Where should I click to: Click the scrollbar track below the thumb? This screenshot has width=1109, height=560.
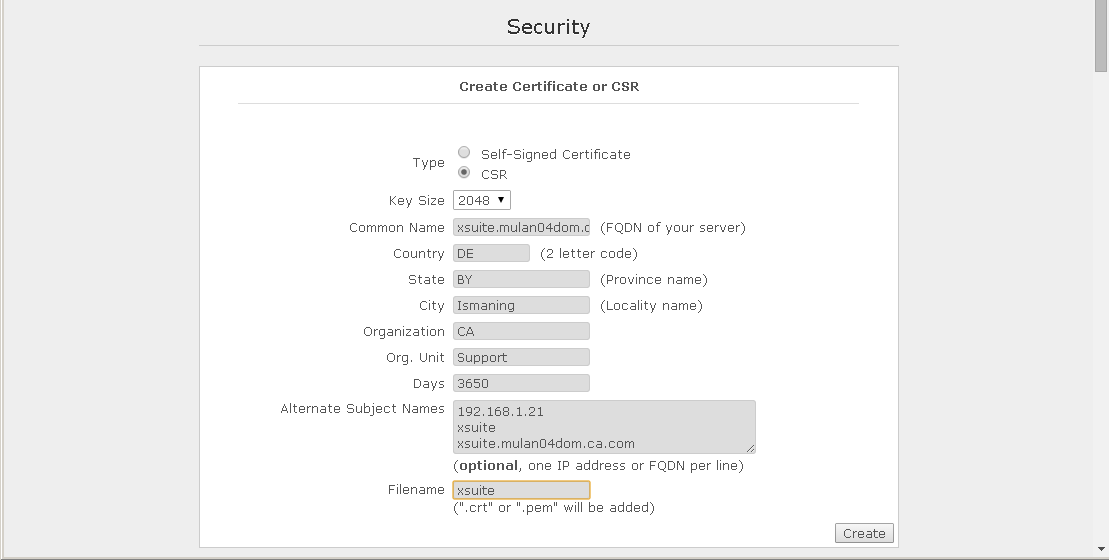(1101, 300)
